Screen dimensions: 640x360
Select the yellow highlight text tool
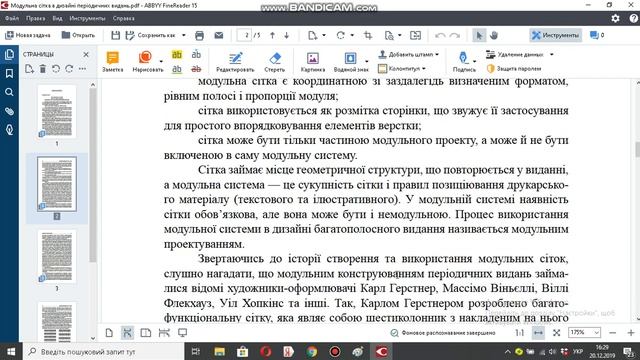coord(177,54)
